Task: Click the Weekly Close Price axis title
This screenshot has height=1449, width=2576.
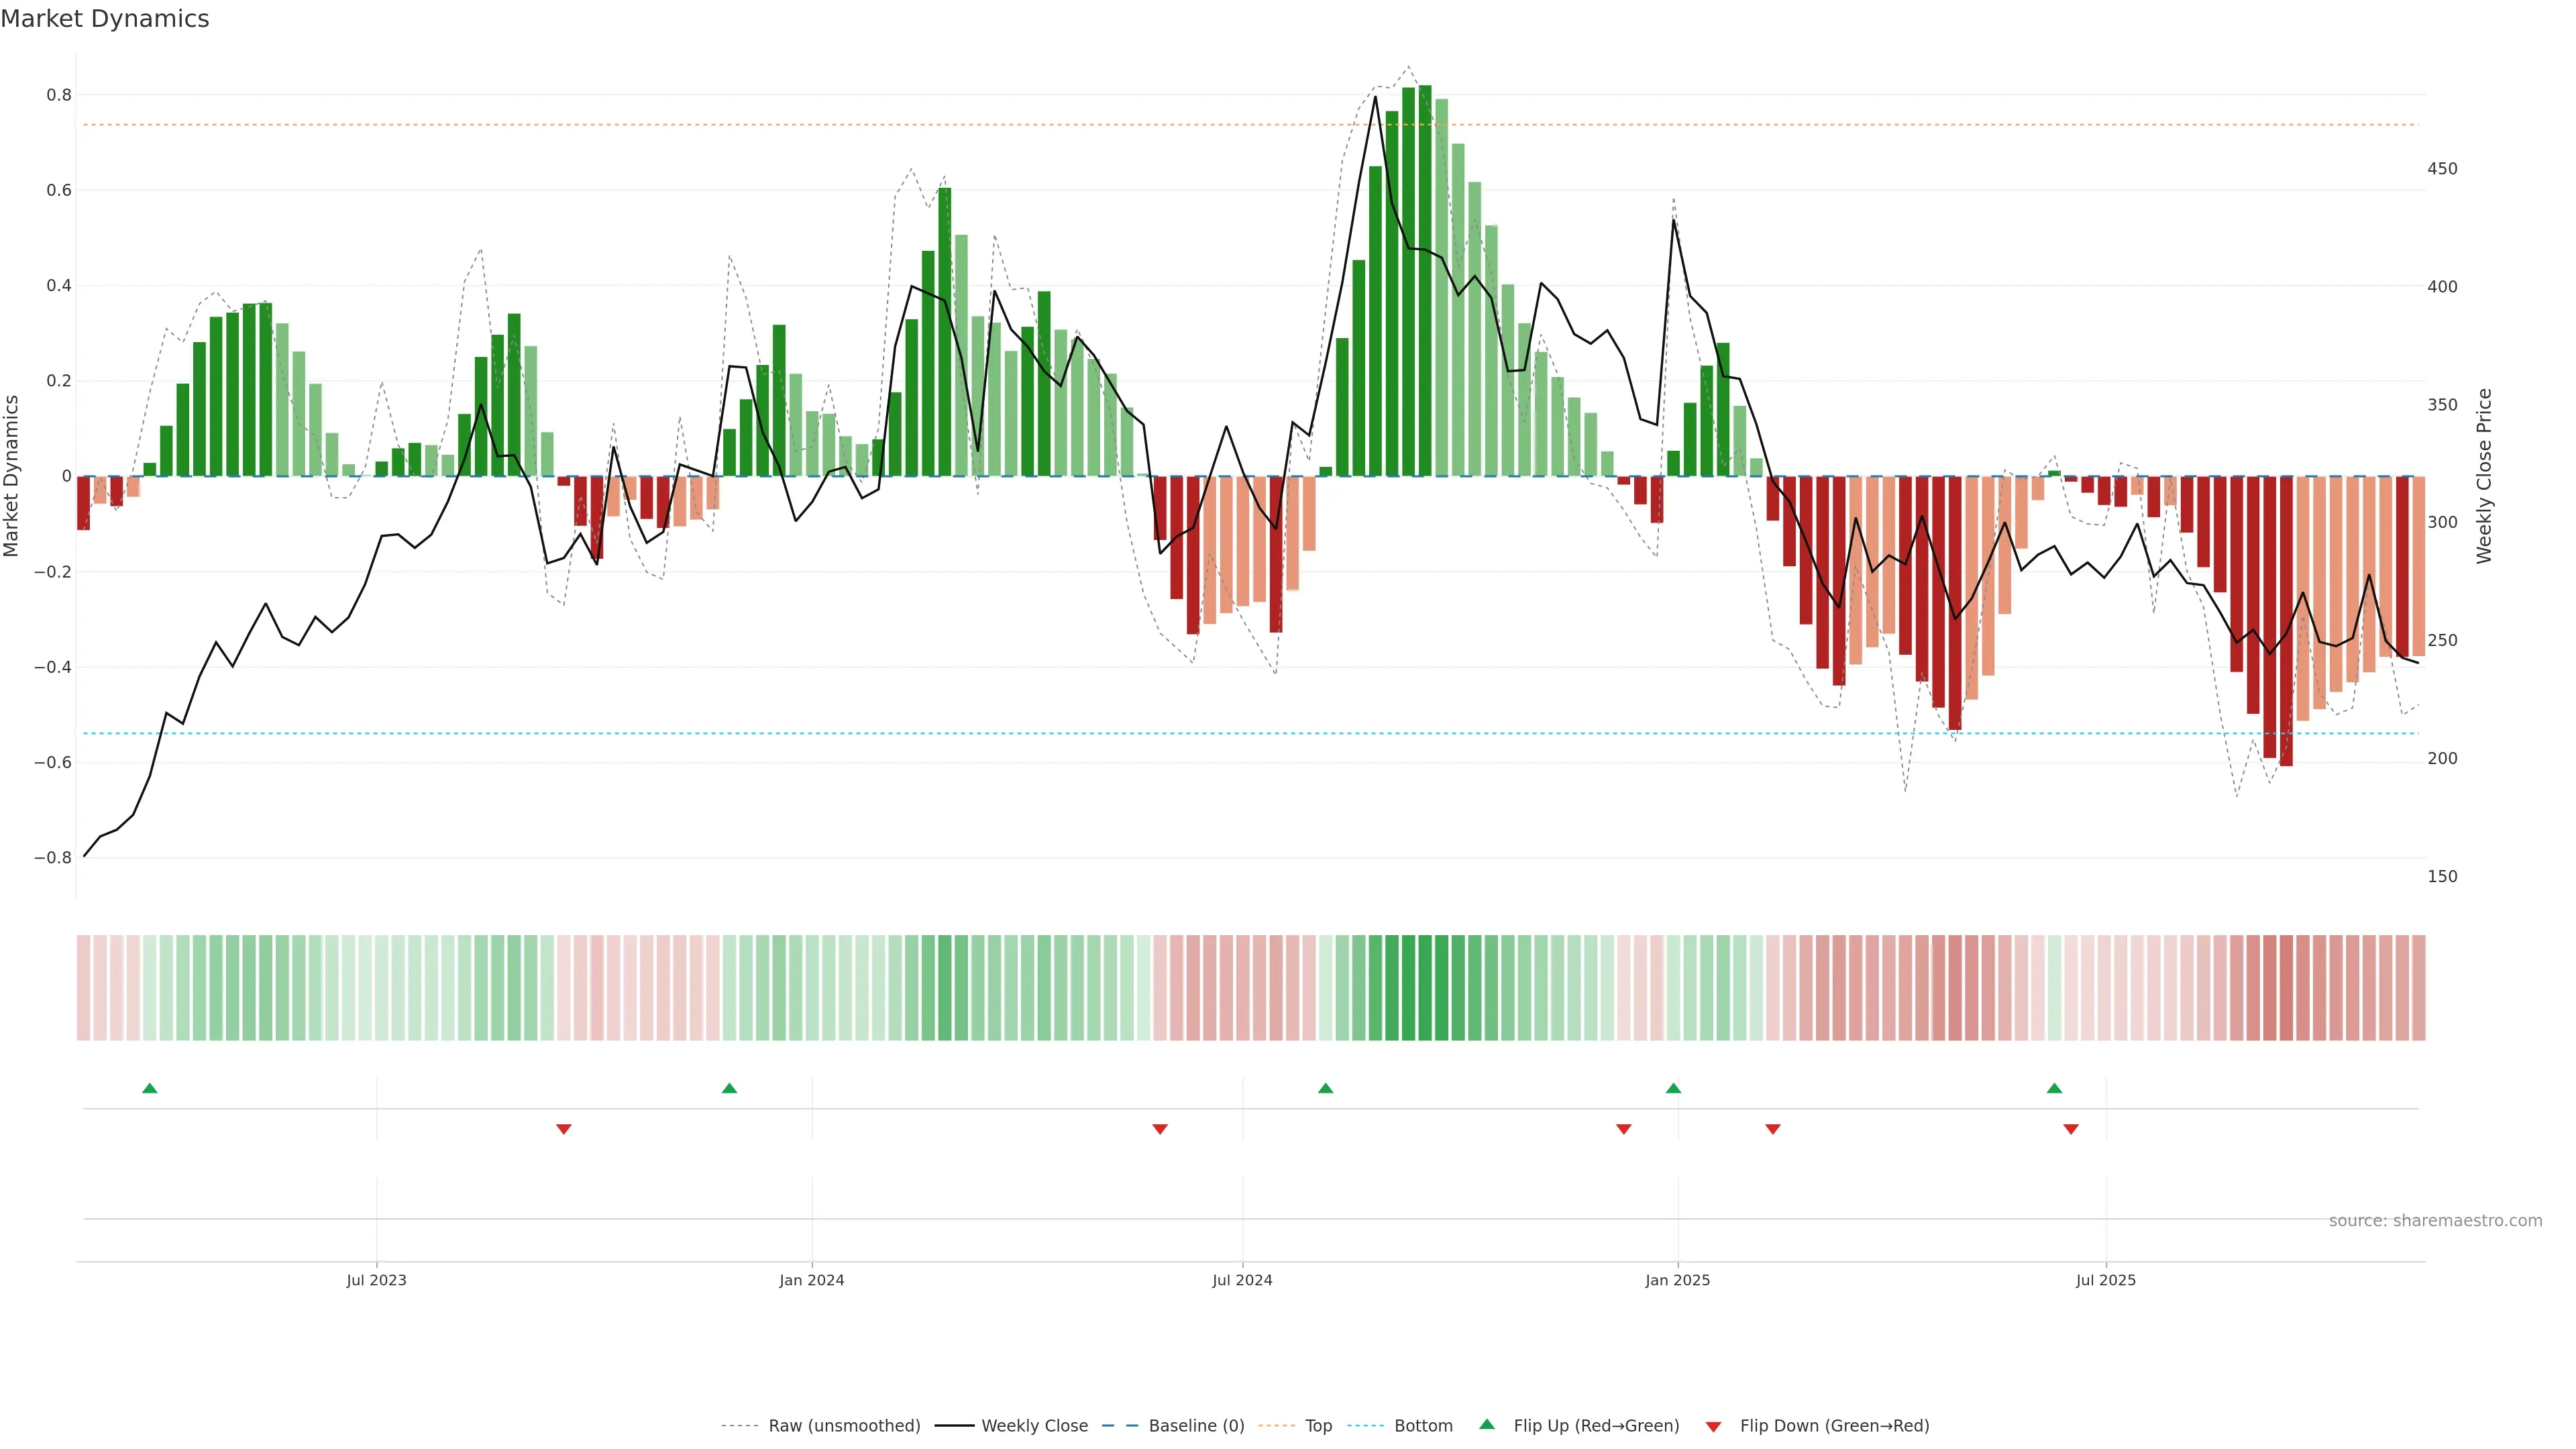Action: click(x=2484, y=476)
